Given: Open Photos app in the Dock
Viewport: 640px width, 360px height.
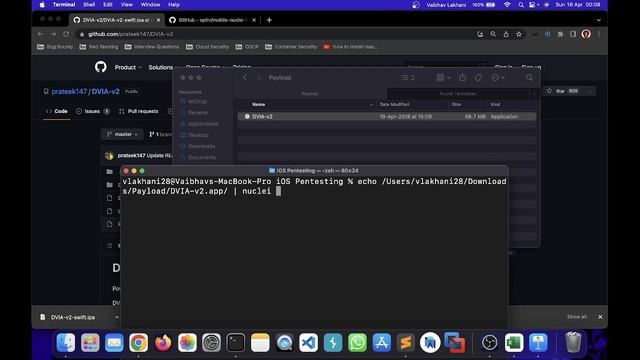Looking at the screenshot, I should pyautogui.click(x=187, y=342).
